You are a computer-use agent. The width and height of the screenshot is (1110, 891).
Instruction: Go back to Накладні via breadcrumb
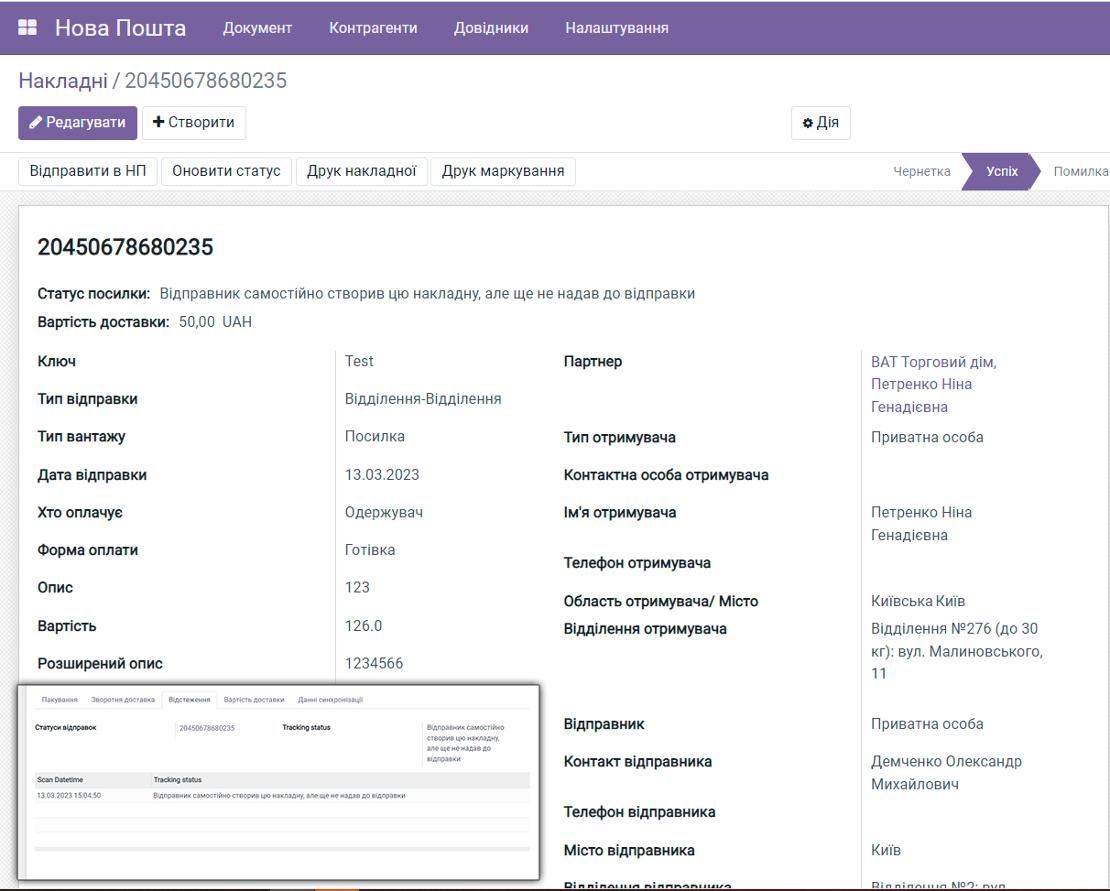[x=63, y=81]
